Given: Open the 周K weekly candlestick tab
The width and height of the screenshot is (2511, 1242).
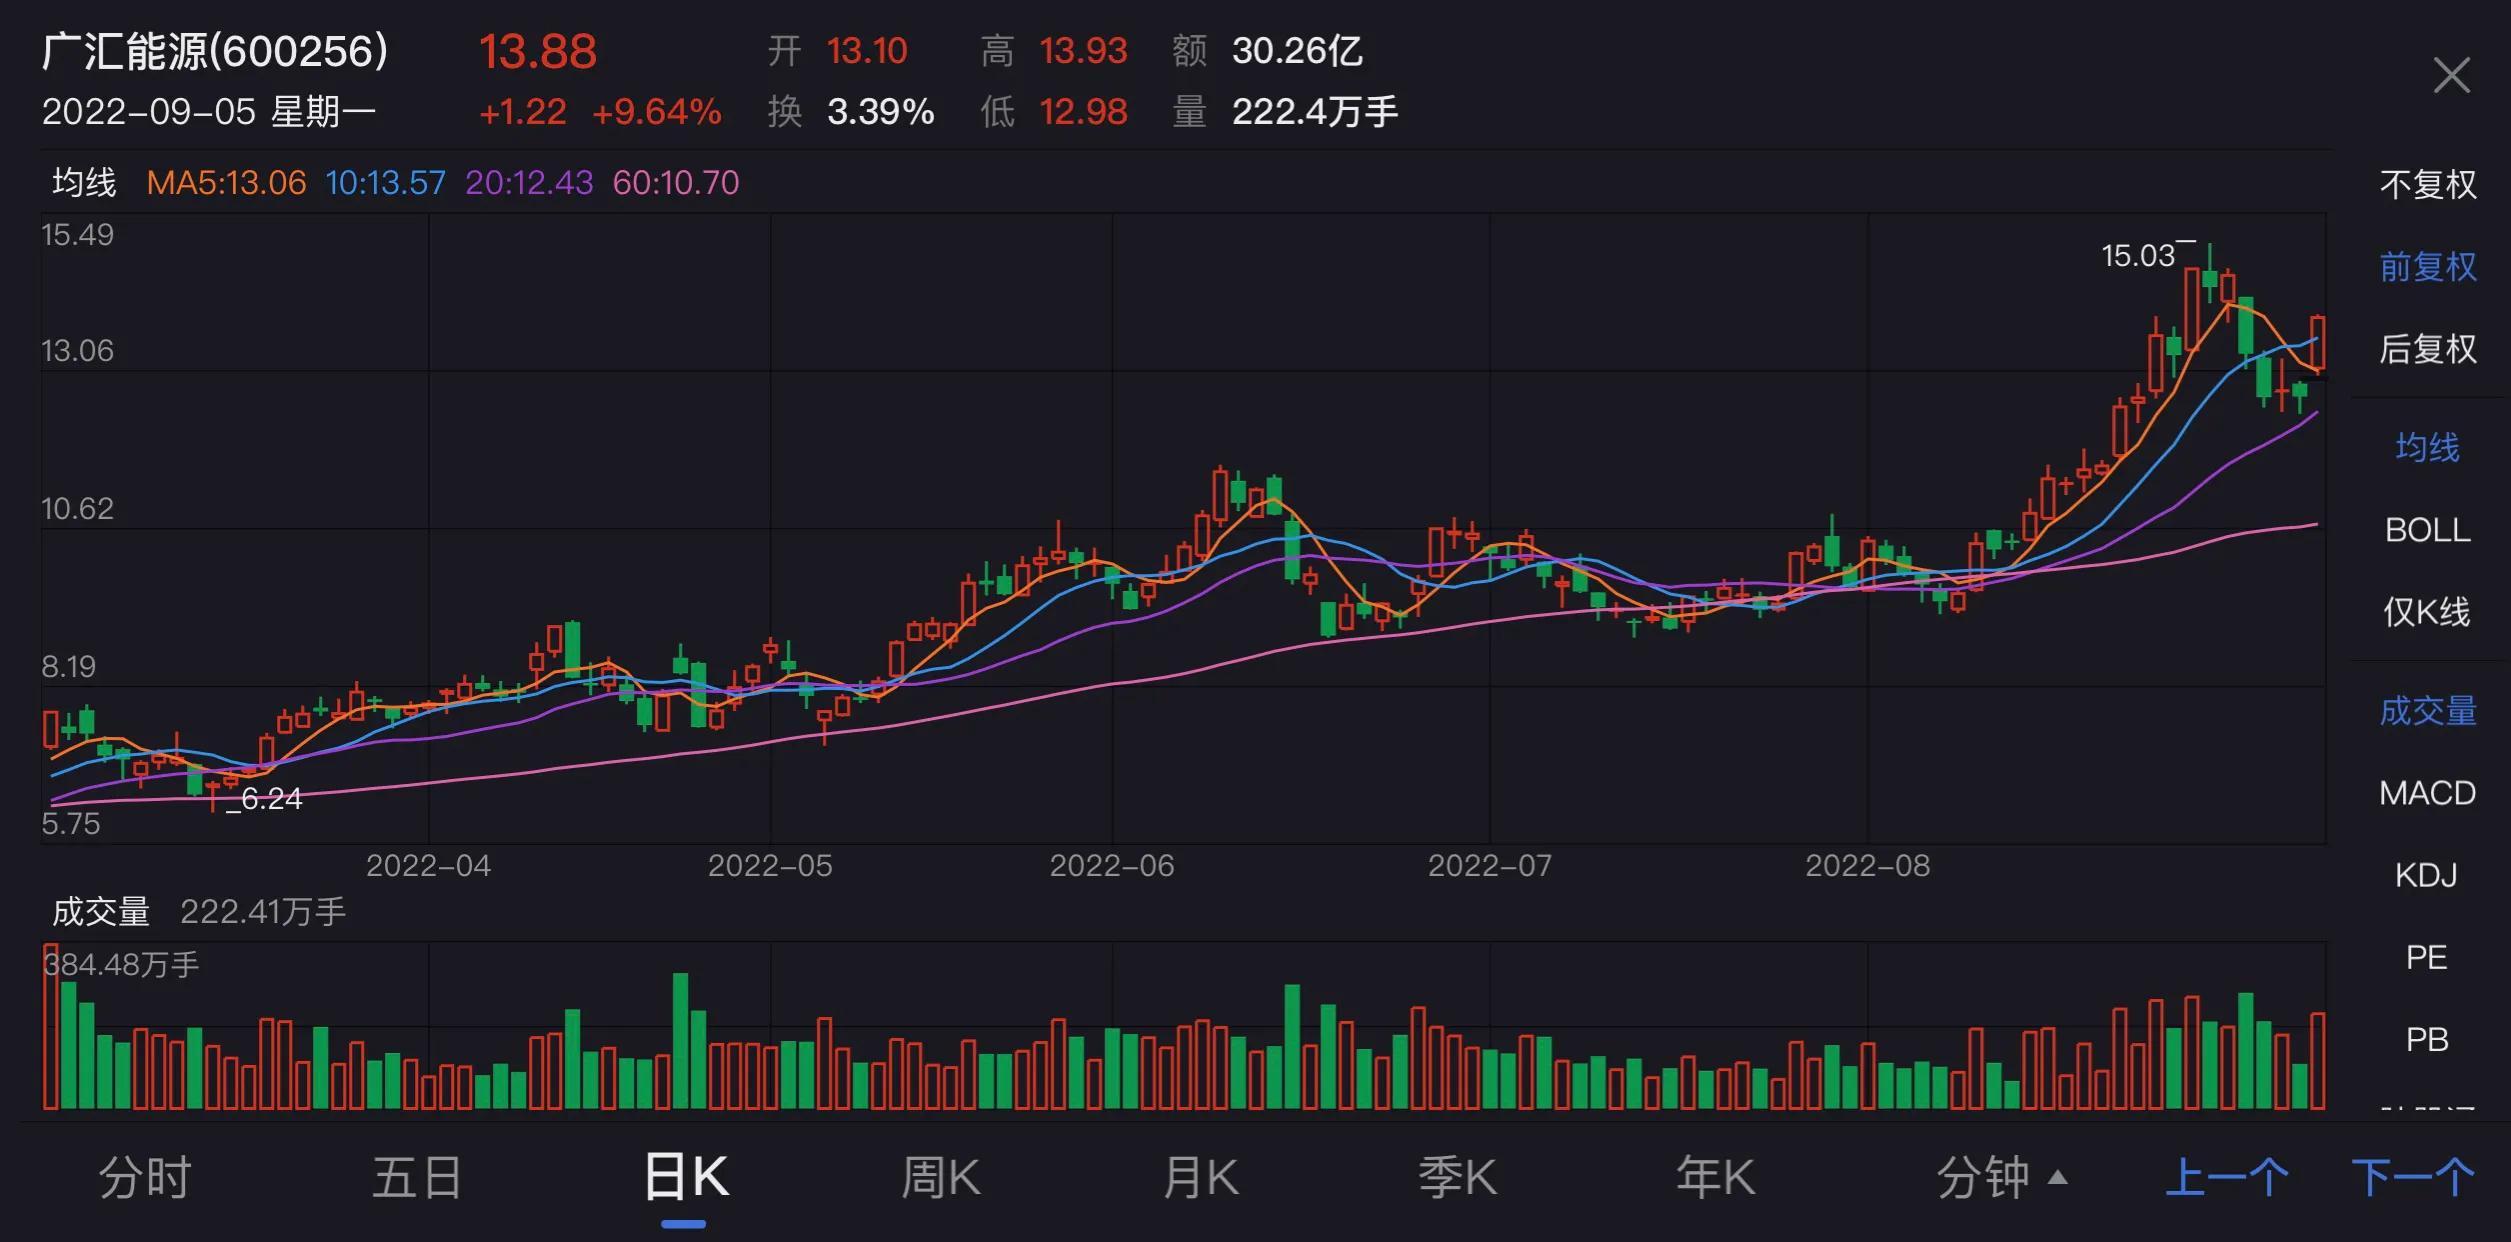Looking at the screenshot, I should [x=940, y=1177].
